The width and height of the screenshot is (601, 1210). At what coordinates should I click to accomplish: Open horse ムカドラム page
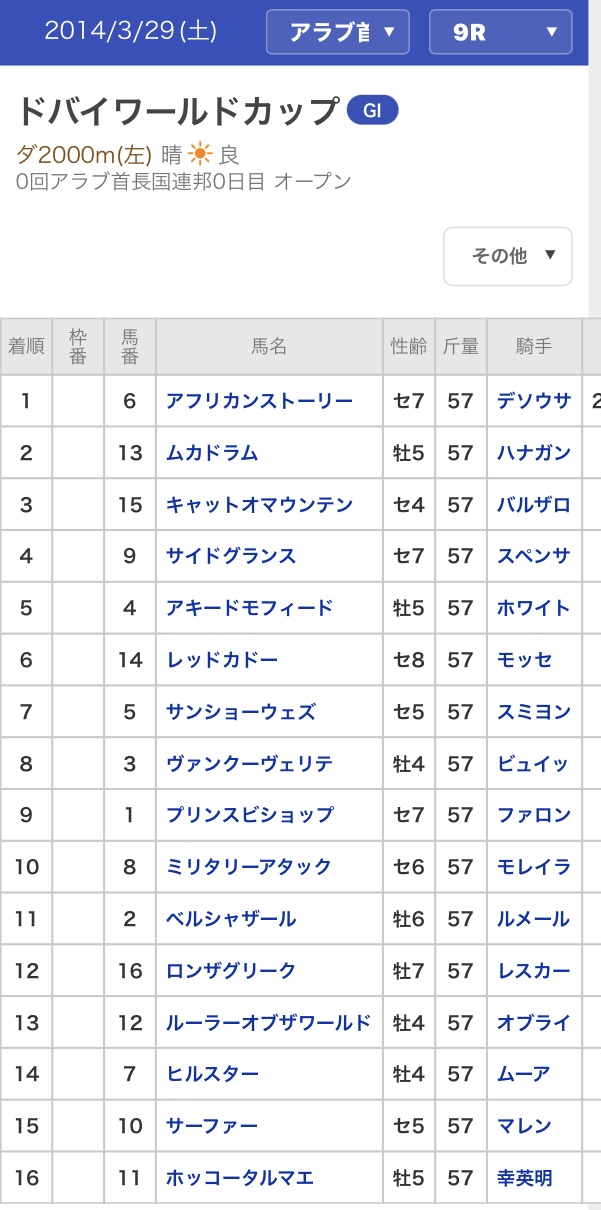pos(212,453)
